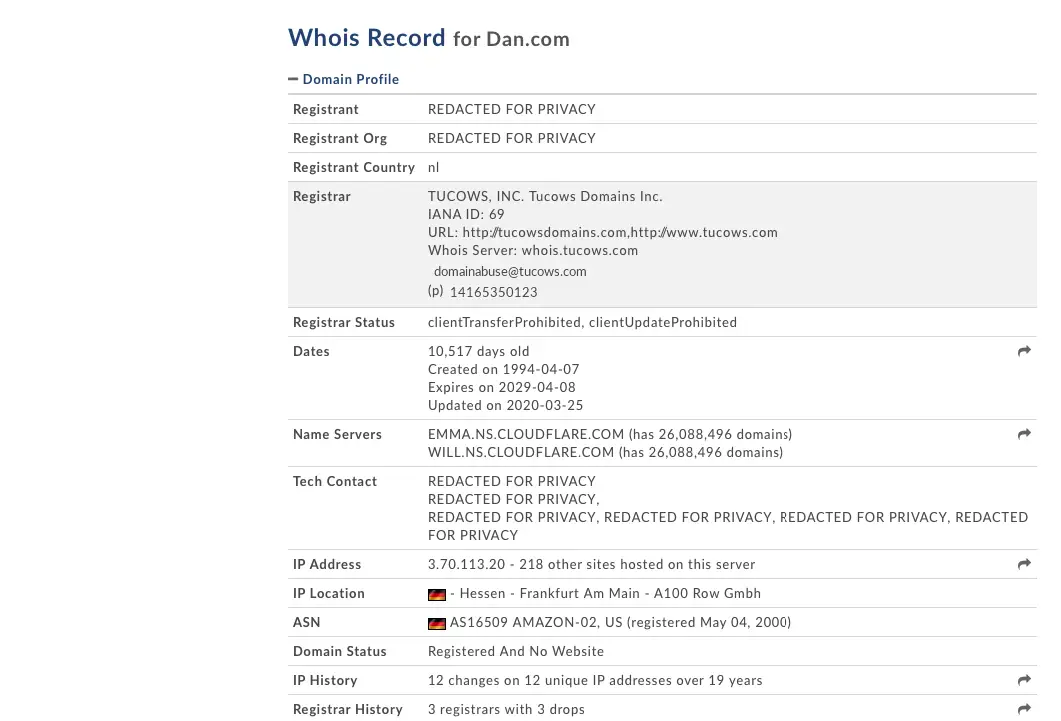Click IP address 3.70.113.20 text
Viewport: 1061px width, 721px height.
pos(466,564)
